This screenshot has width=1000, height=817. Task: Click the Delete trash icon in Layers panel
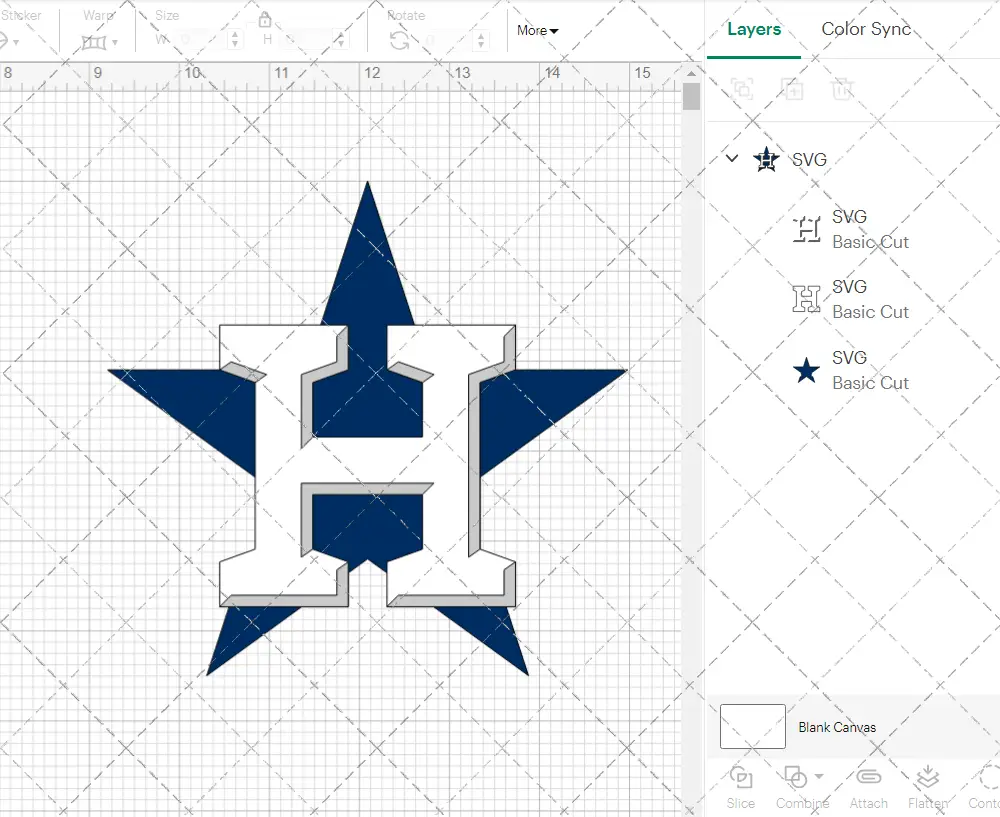[842, 88]
